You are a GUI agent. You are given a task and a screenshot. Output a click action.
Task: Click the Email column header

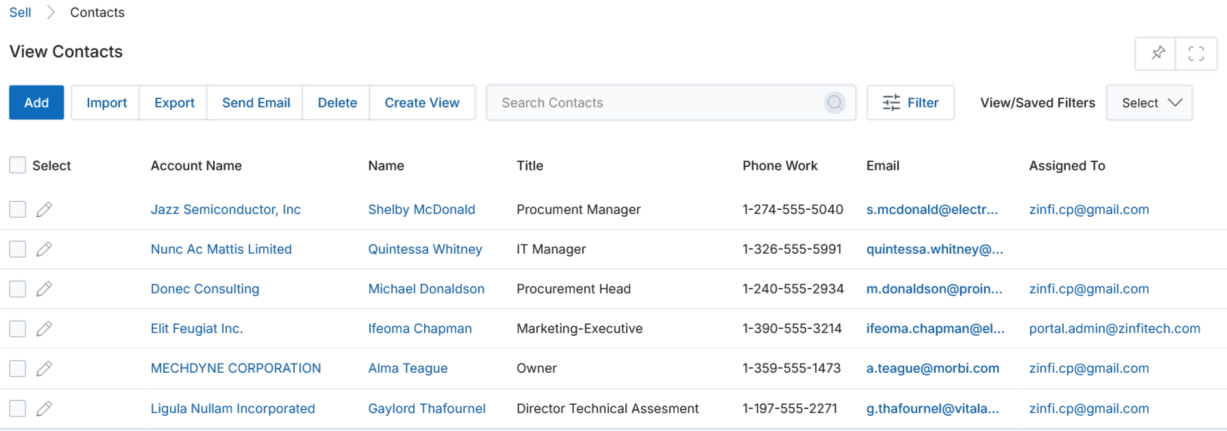[x=883, y=166]
